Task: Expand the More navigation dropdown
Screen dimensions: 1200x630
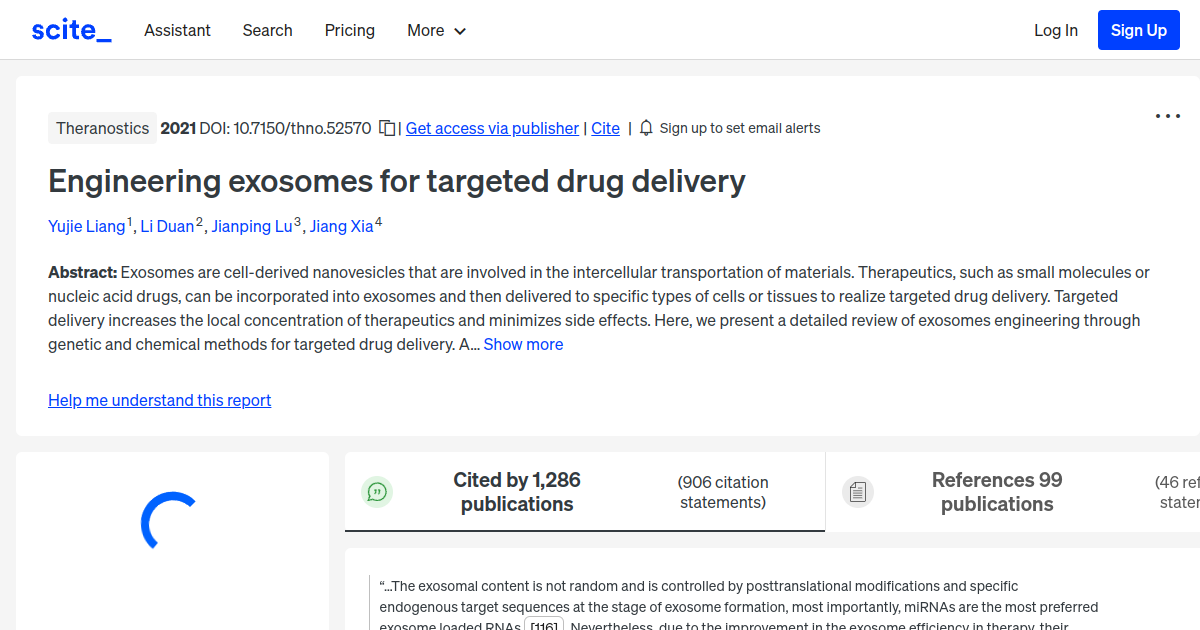Action: tap(436, 31)
